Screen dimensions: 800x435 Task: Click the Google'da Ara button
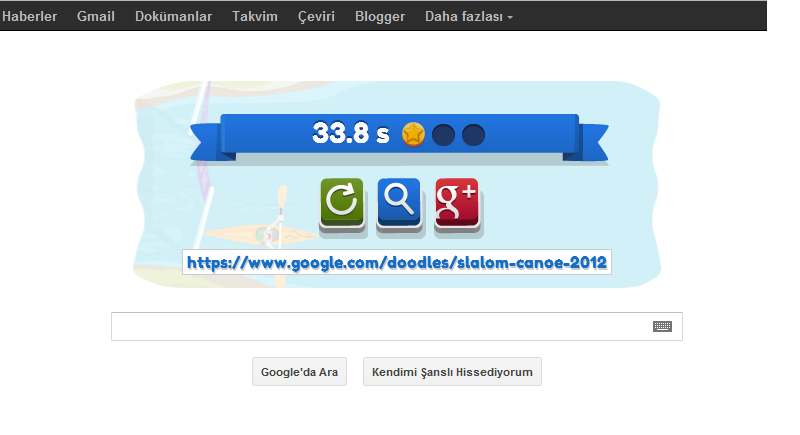click(x=299, y=372)
